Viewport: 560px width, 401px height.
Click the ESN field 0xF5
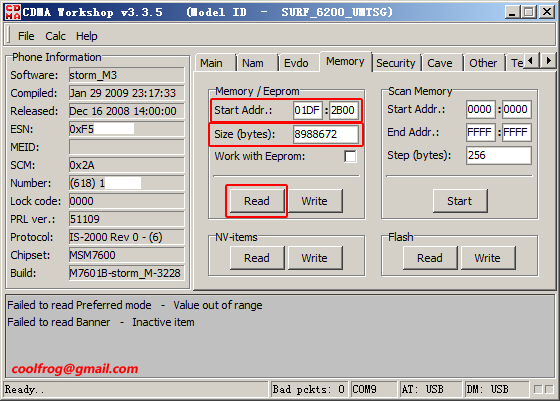coord(126,129)
